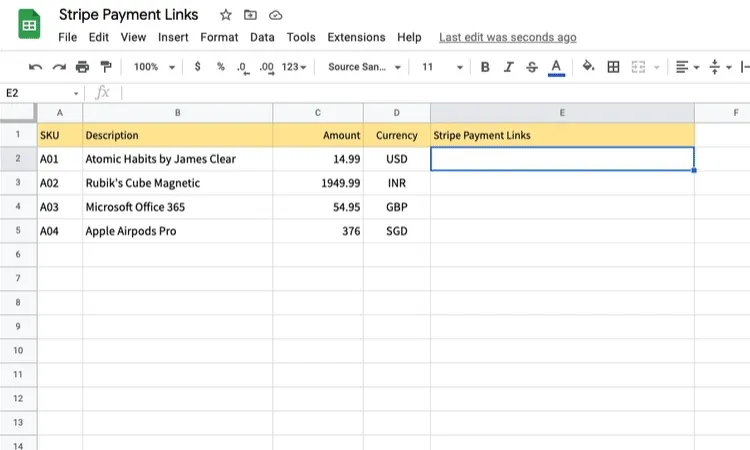
Task: Open the View menu
Action: 133,37
